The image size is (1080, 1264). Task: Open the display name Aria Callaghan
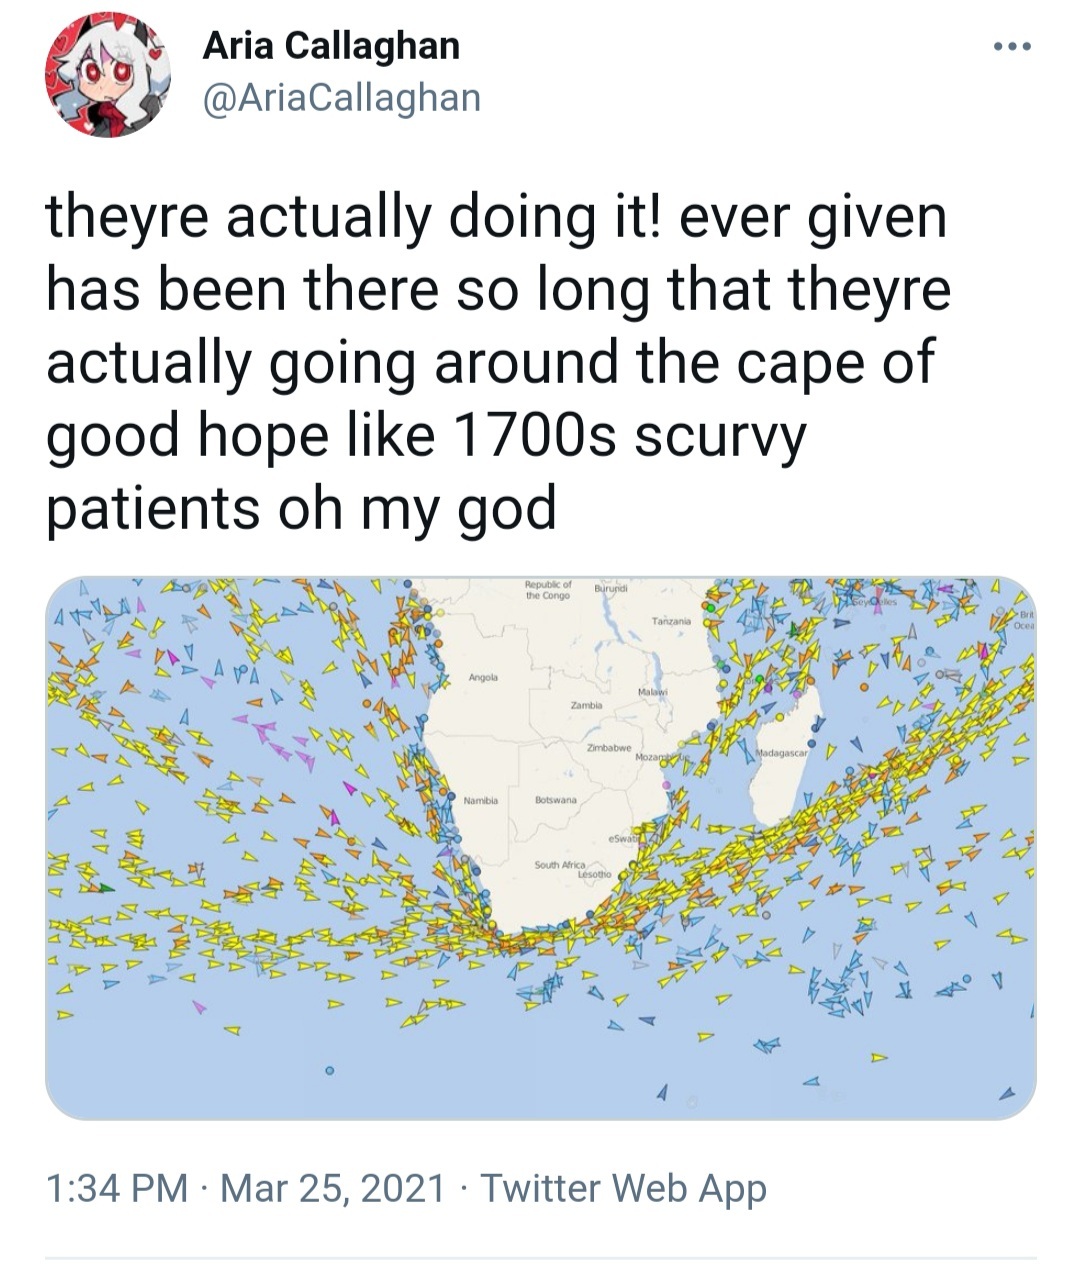[331, 44]
